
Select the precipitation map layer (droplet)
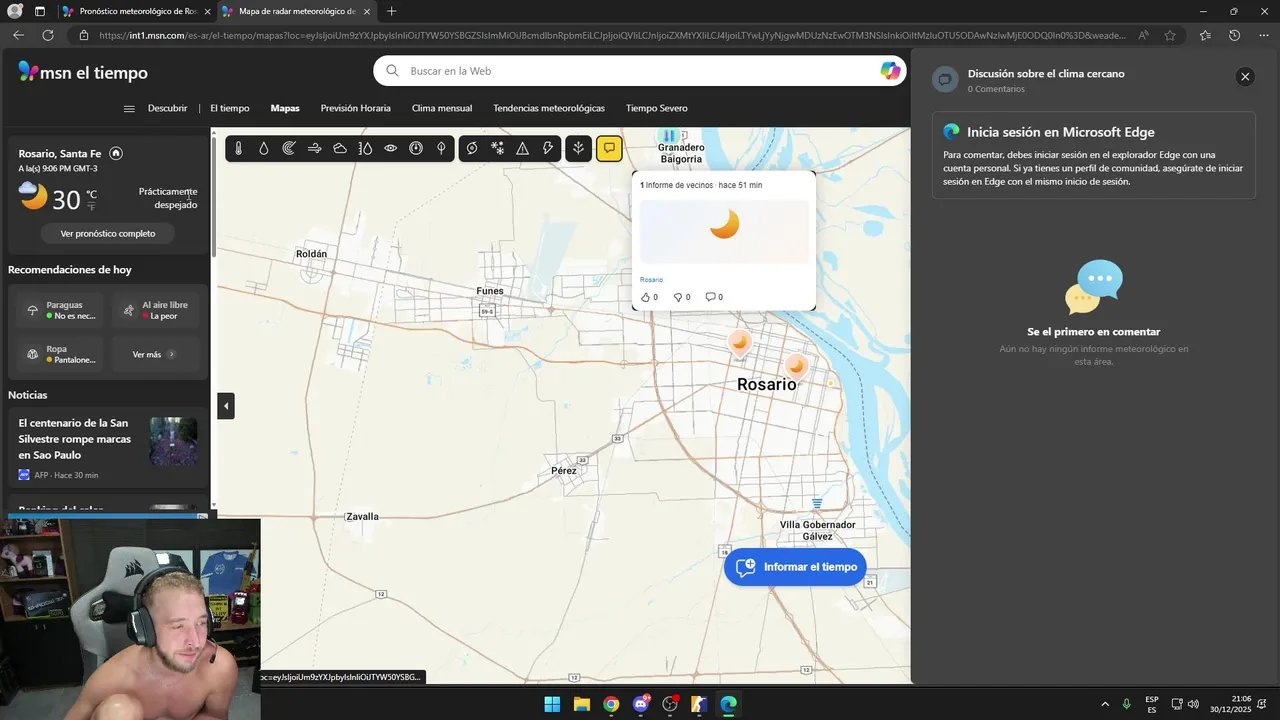[x=264, y=148]
